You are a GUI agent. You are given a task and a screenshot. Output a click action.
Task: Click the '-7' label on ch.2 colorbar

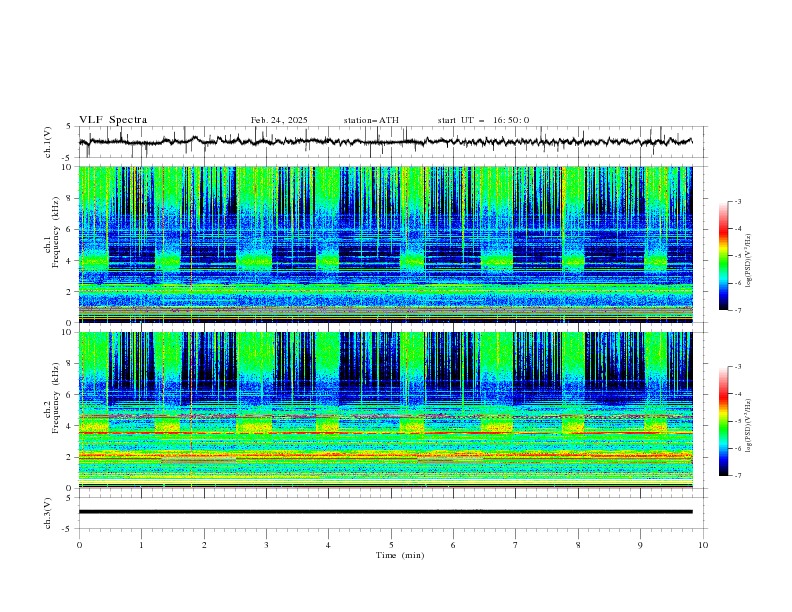point(737,475)
